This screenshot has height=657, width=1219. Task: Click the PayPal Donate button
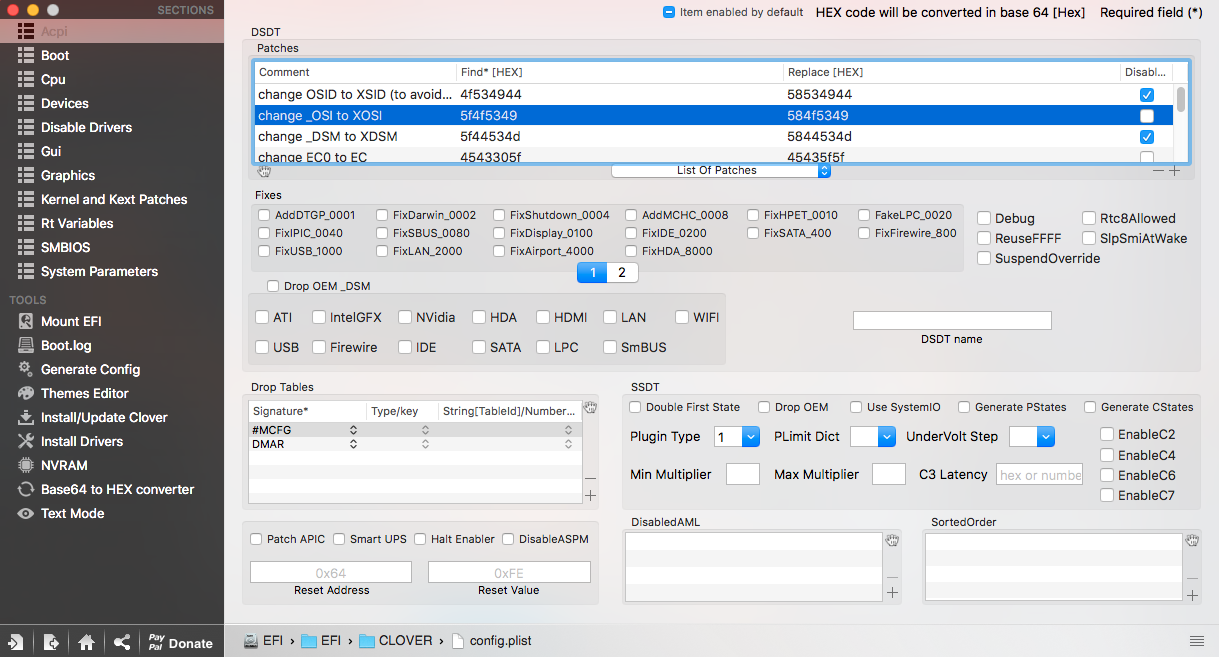tap(180, 643)
